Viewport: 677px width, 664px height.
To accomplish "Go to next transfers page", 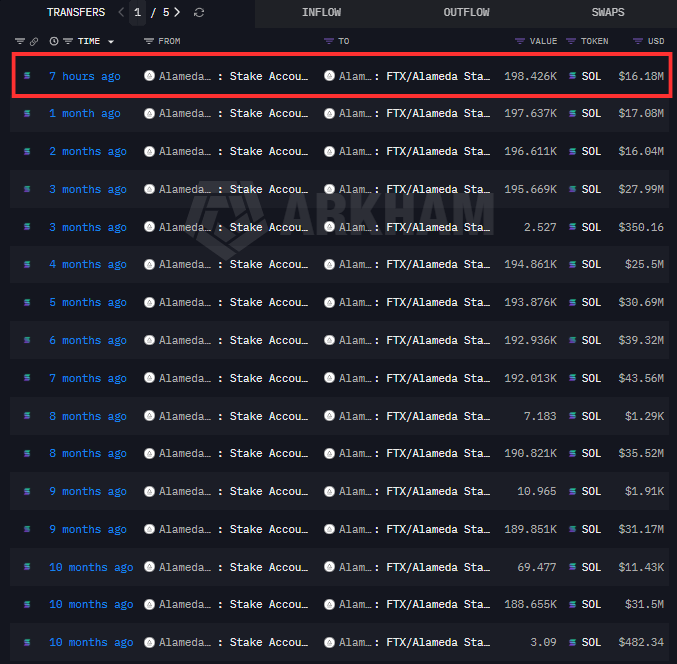I will click(x=177, y=13).
